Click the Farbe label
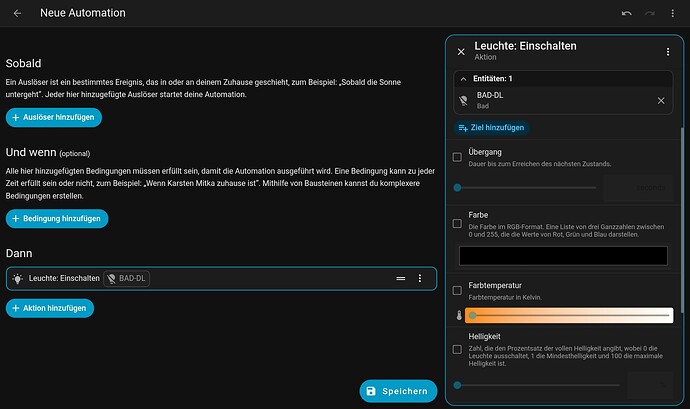Image resolution: width=690 pixels, height=409 pixels. point(478,215)
